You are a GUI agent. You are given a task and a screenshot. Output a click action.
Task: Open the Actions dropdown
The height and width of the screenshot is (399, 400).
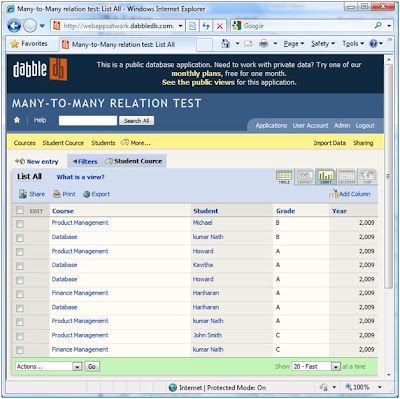click(x=49, y=366)
